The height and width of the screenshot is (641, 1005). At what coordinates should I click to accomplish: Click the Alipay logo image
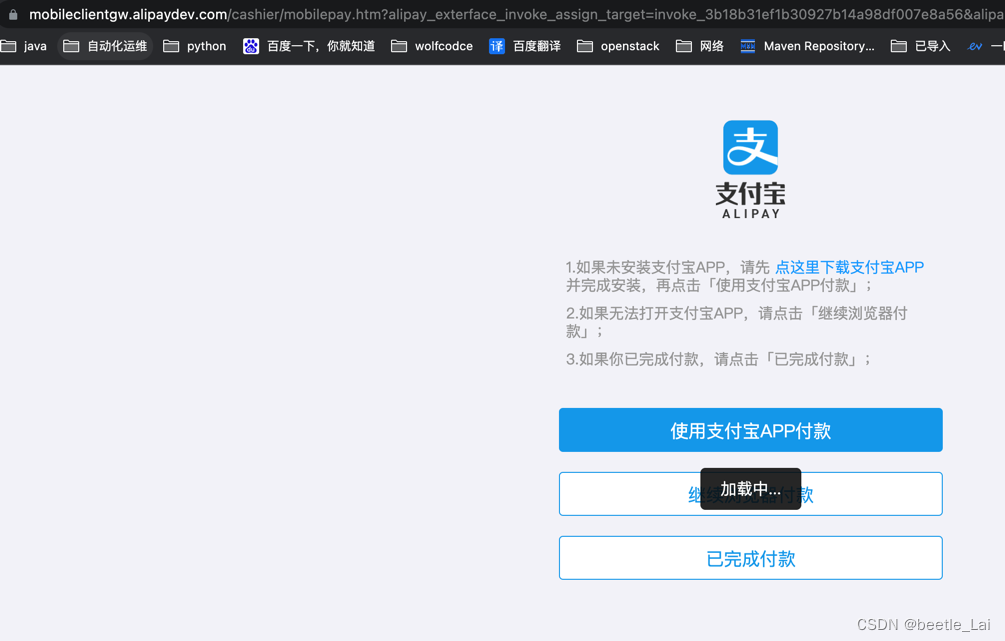click(x=751, y=147)
